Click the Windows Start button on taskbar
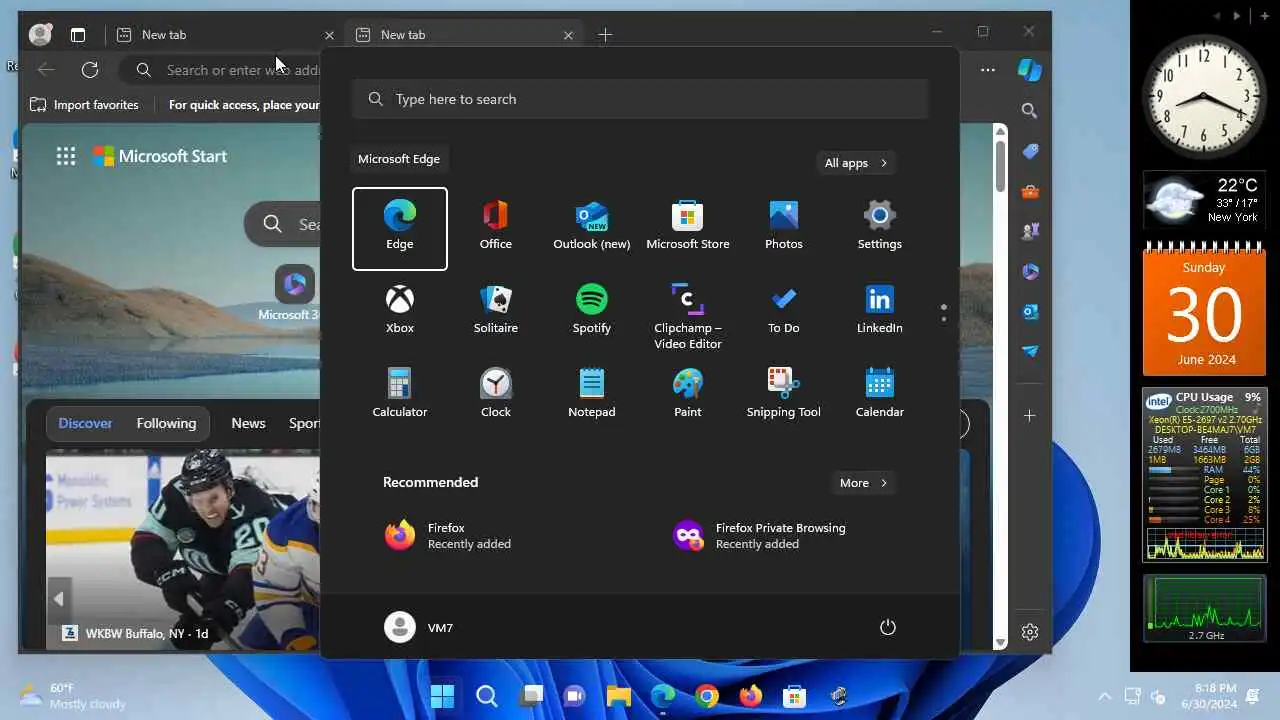1280x720 pixels. point(442,696)
